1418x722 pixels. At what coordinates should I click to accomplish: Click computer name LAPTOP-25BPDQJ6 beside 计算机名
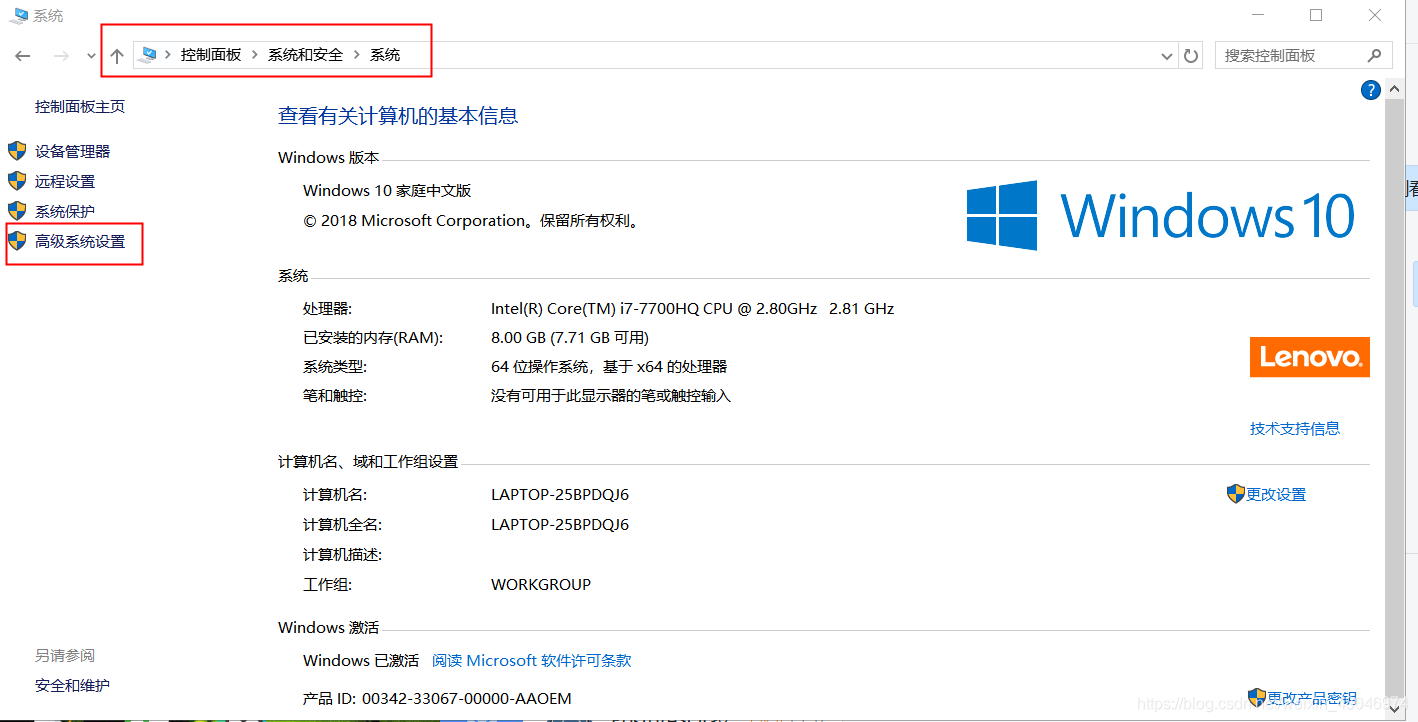coord(560,495)
